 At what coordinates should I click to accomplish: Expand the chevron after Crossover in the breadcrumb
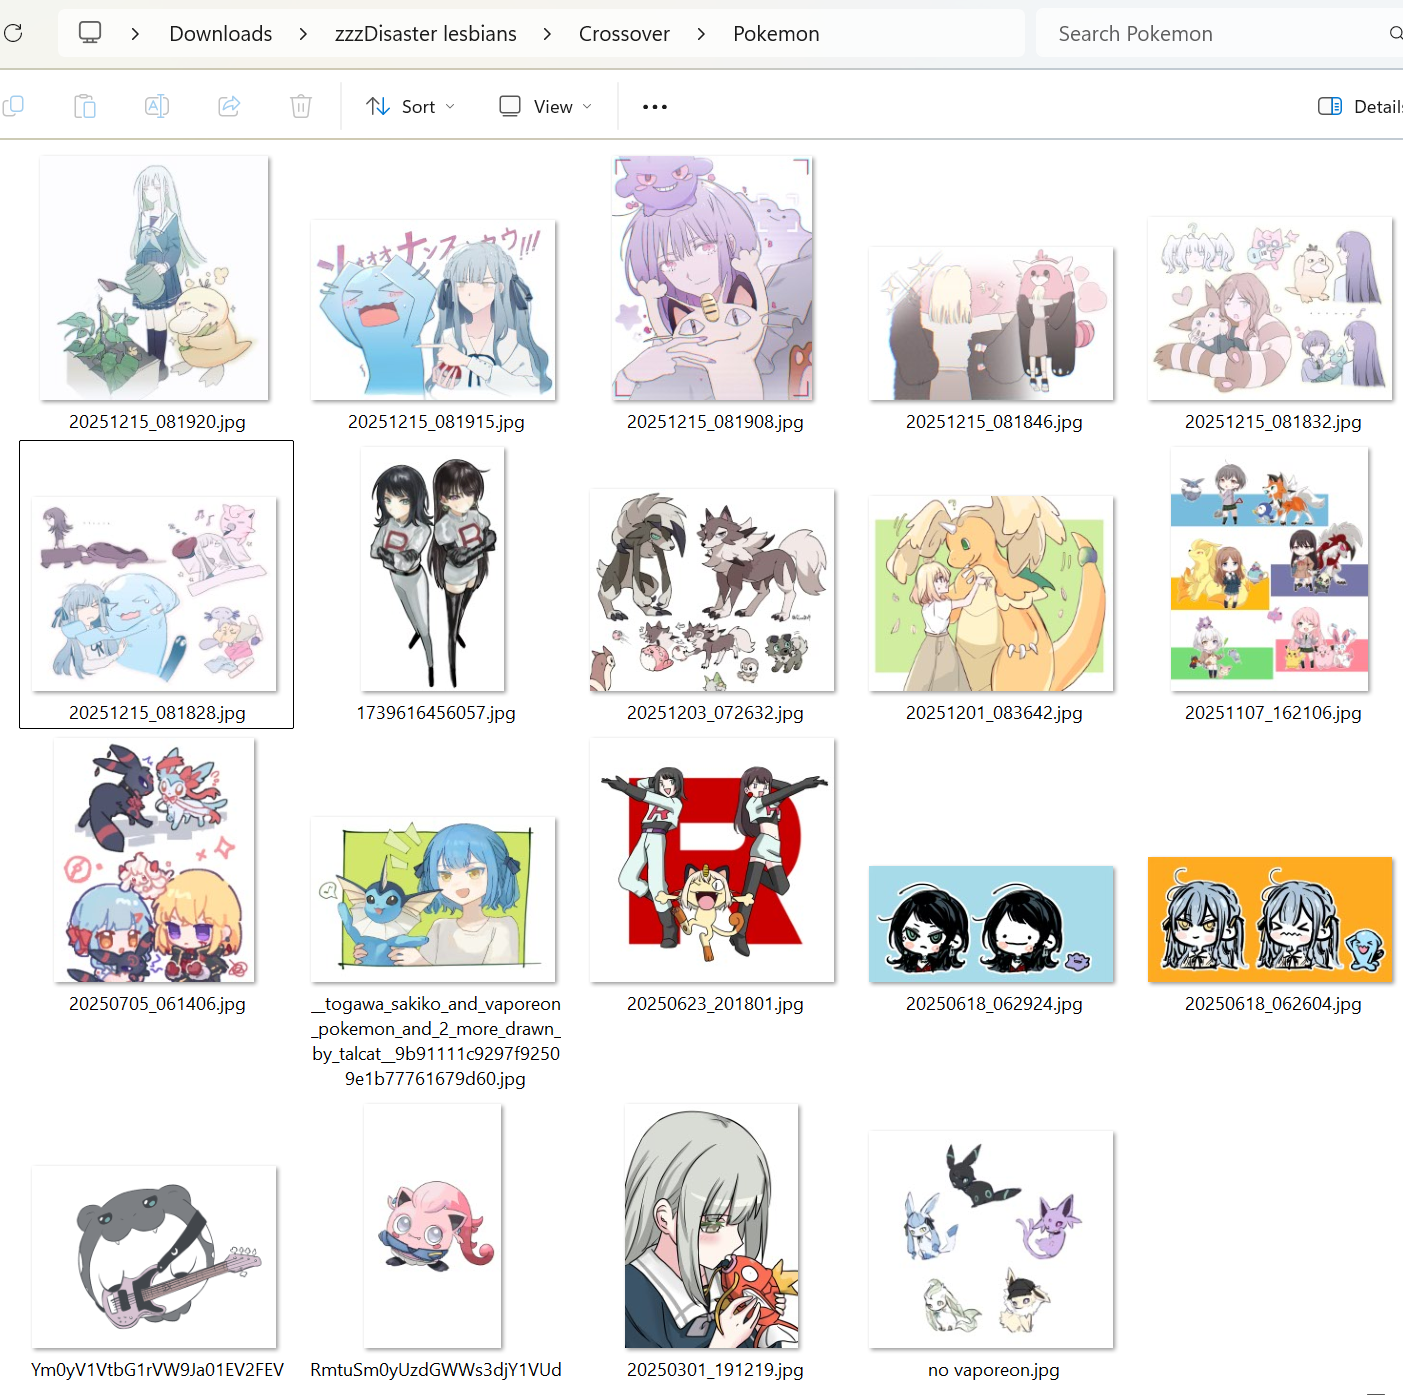(701, 34)
